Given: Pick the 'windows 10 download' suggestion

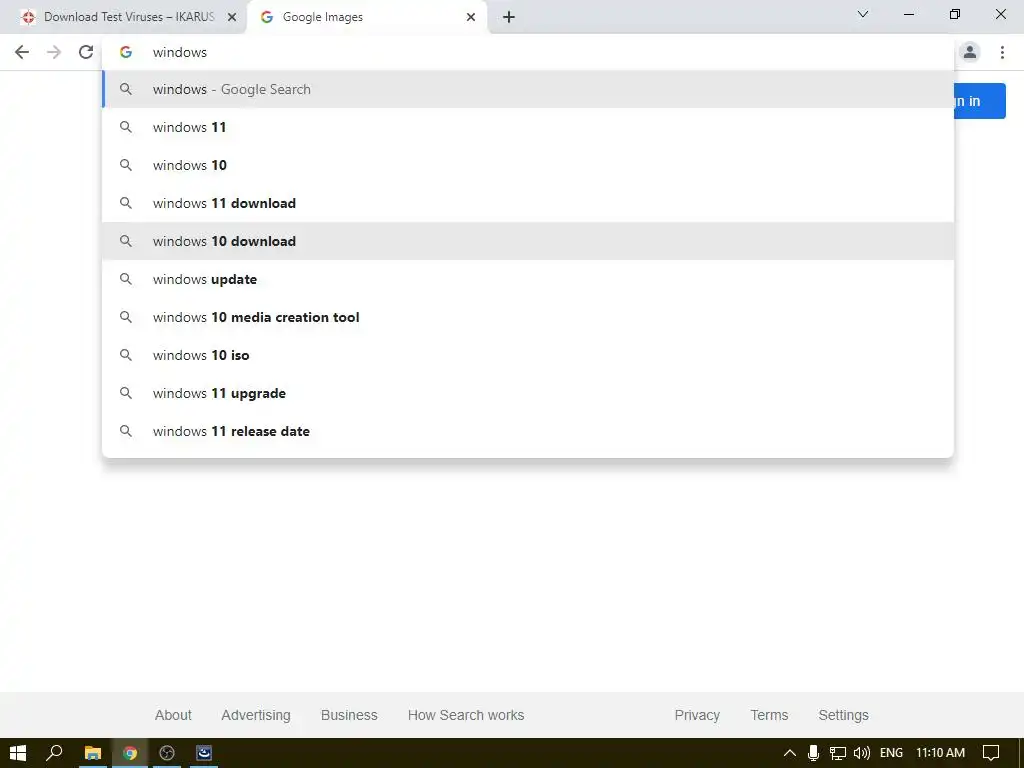Looking at the screenshot, I should coord(528,241).
